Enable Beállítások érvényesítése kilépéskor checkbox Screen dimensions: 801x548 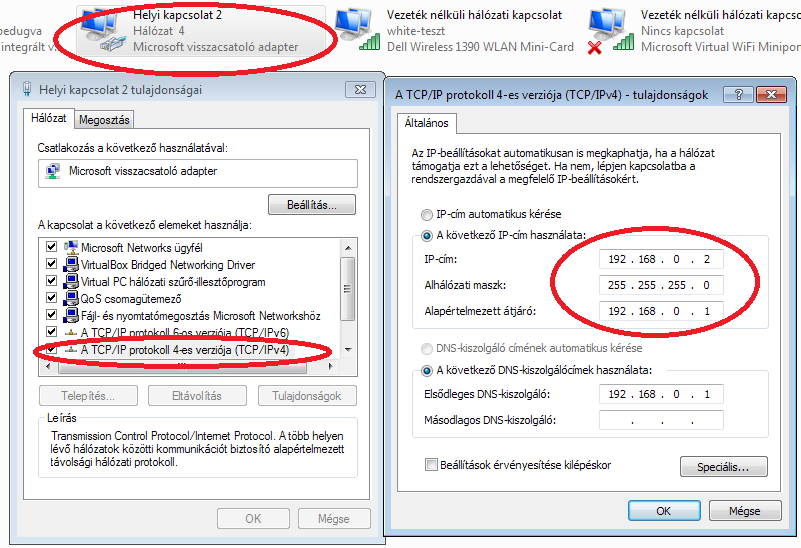click(x=431, y=465)
